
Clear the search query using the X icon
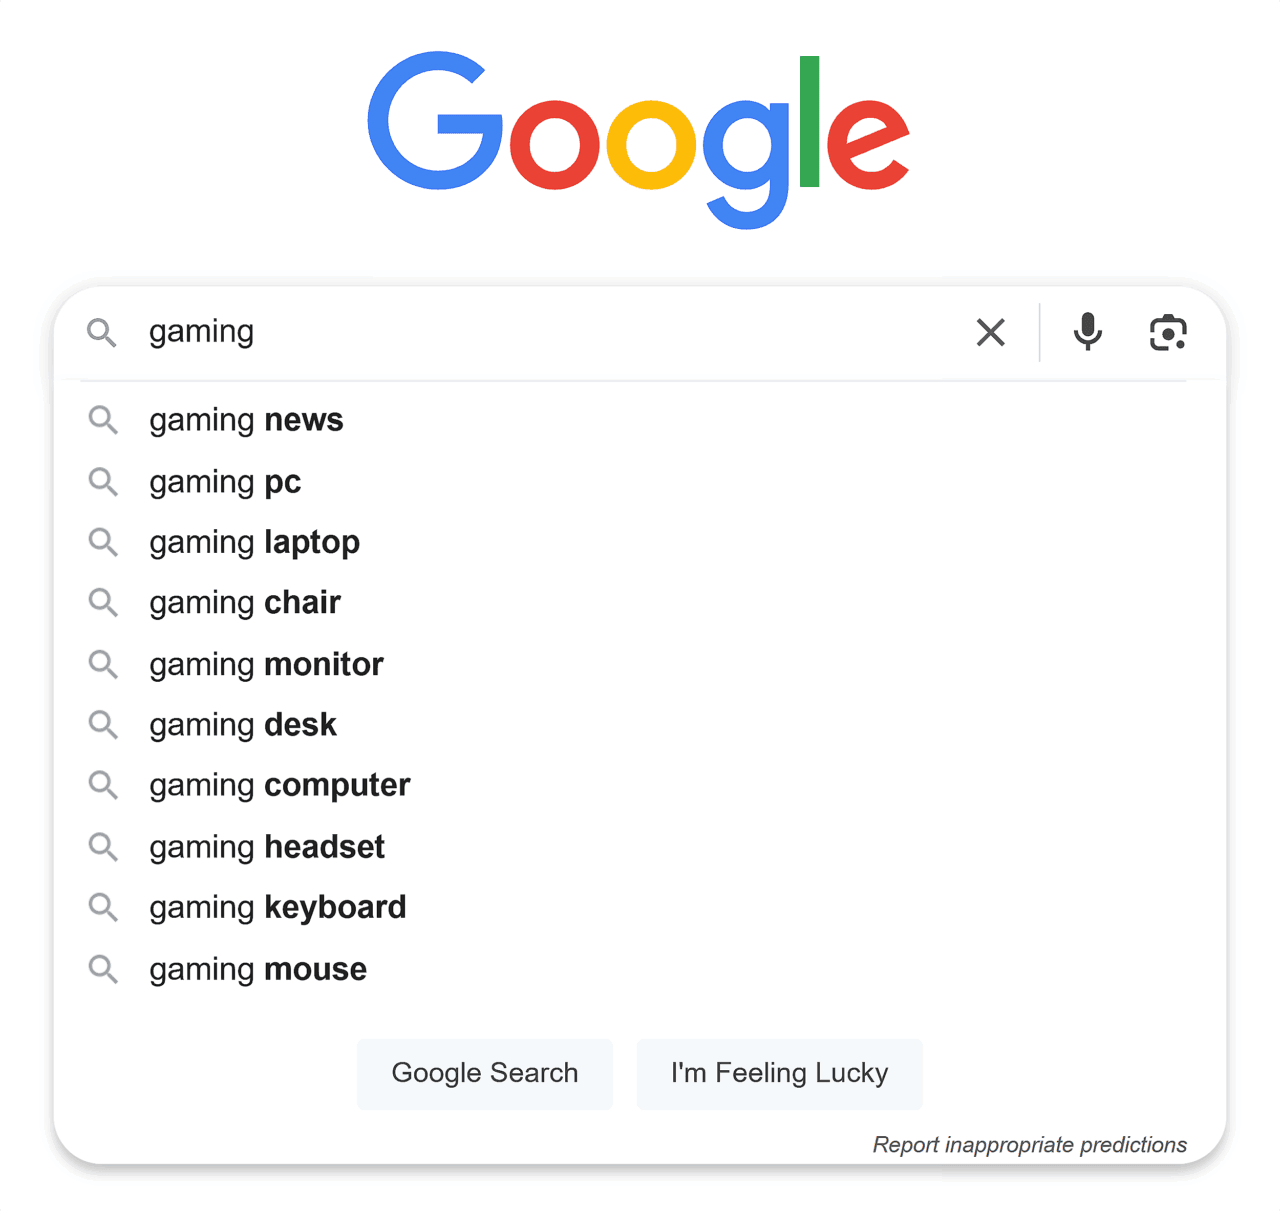(x=990, y=332)
